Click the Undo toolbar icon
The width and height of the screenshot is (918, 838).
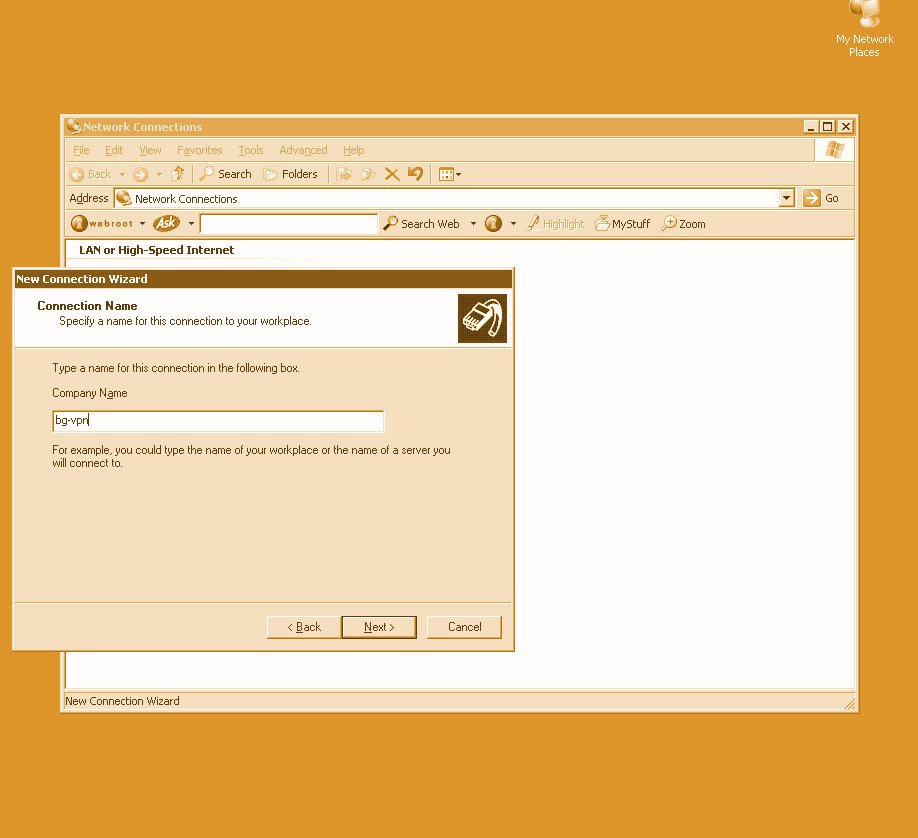coord(415,174)
